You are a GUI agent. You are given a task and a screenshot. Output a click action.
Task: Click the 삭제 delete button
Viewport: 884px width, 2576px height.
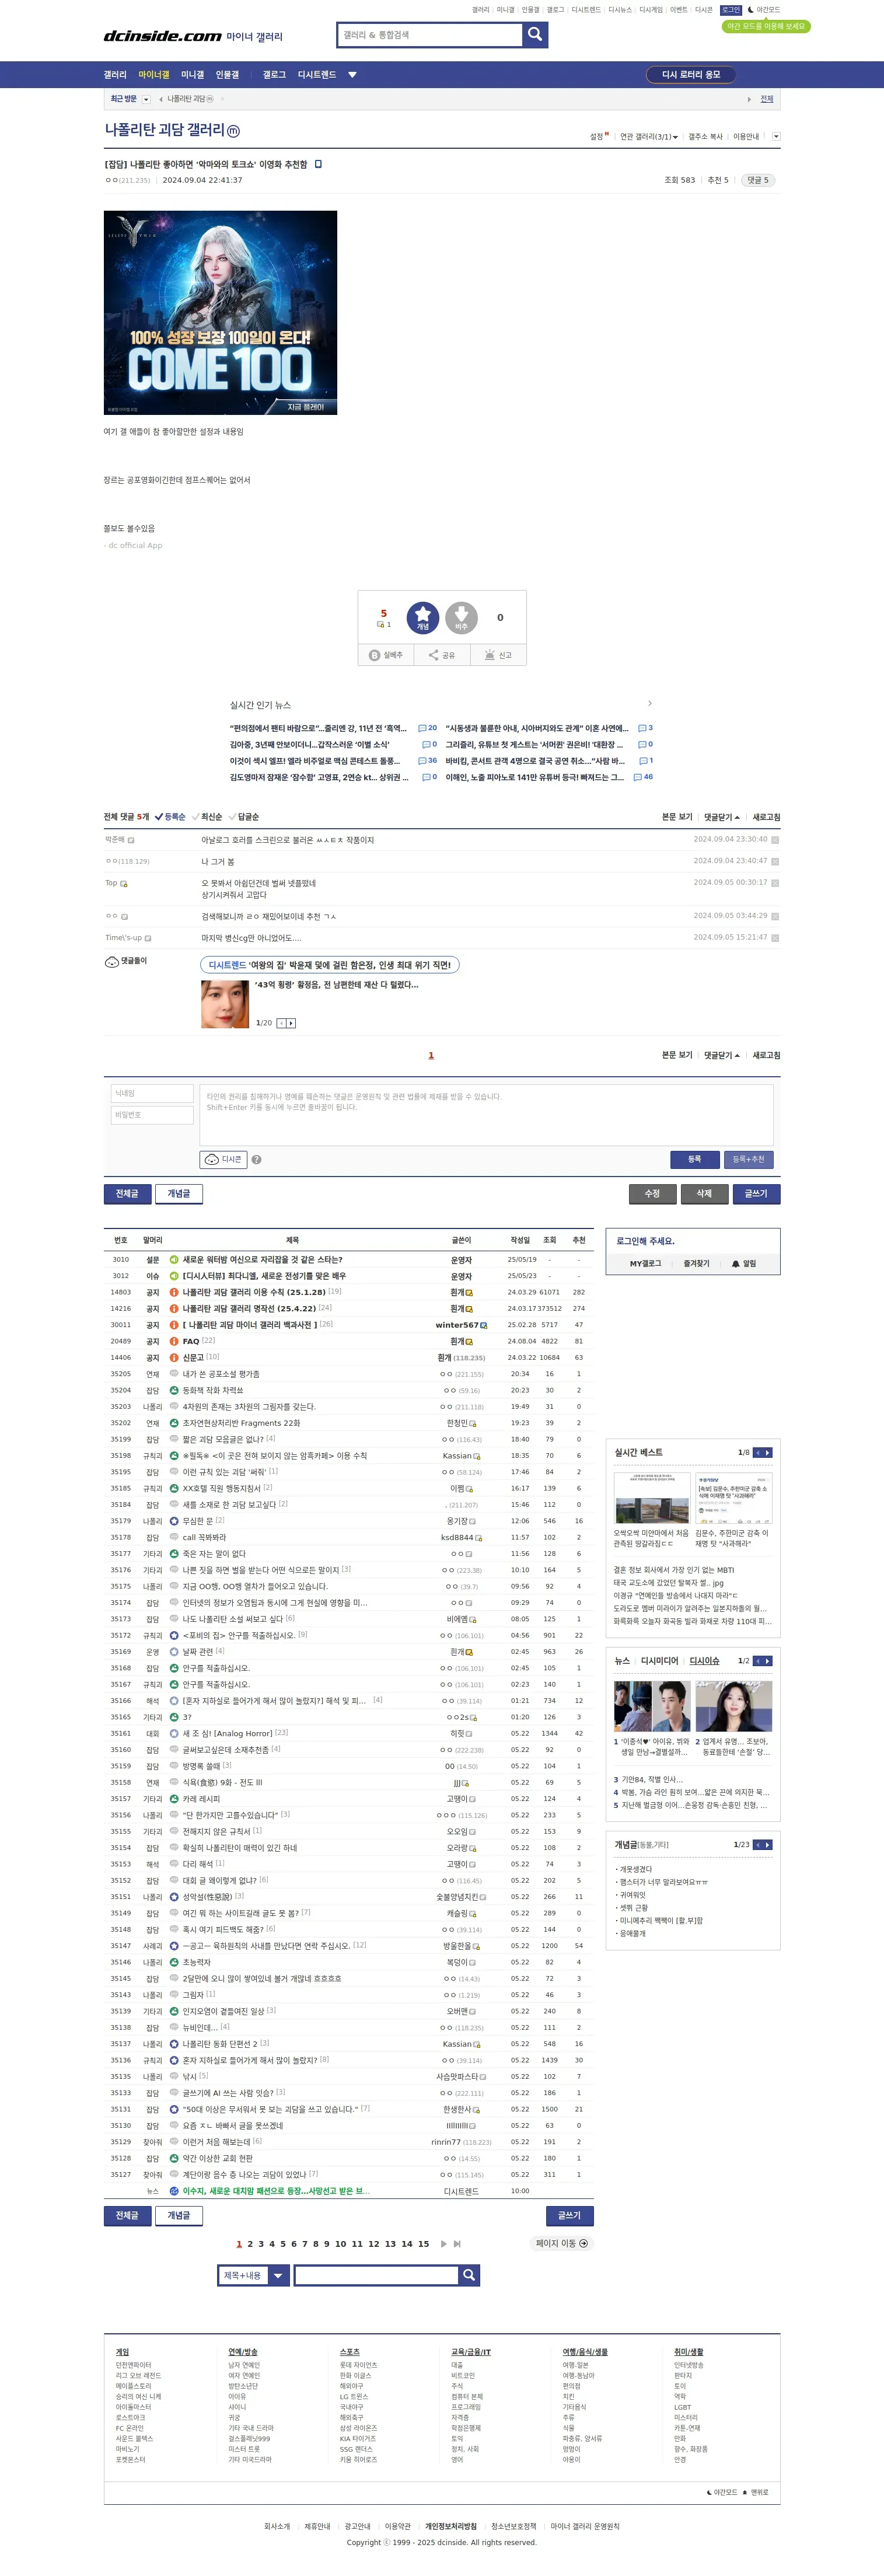(704, 1194)
